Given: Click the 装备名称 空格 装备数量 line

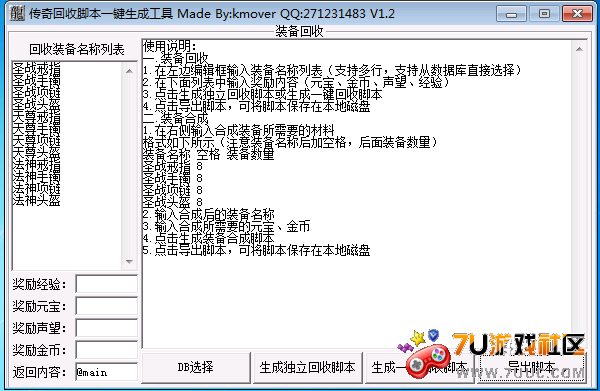Looking at the screenshot, I should point(209,154).
